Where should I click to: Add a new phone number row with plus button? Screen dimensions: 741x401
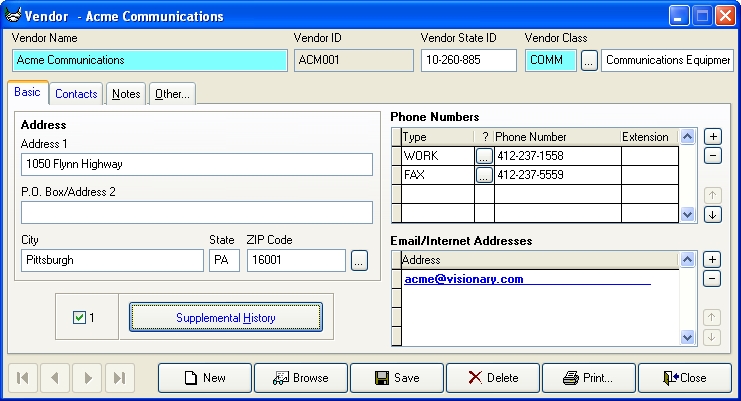click(712, 136)
